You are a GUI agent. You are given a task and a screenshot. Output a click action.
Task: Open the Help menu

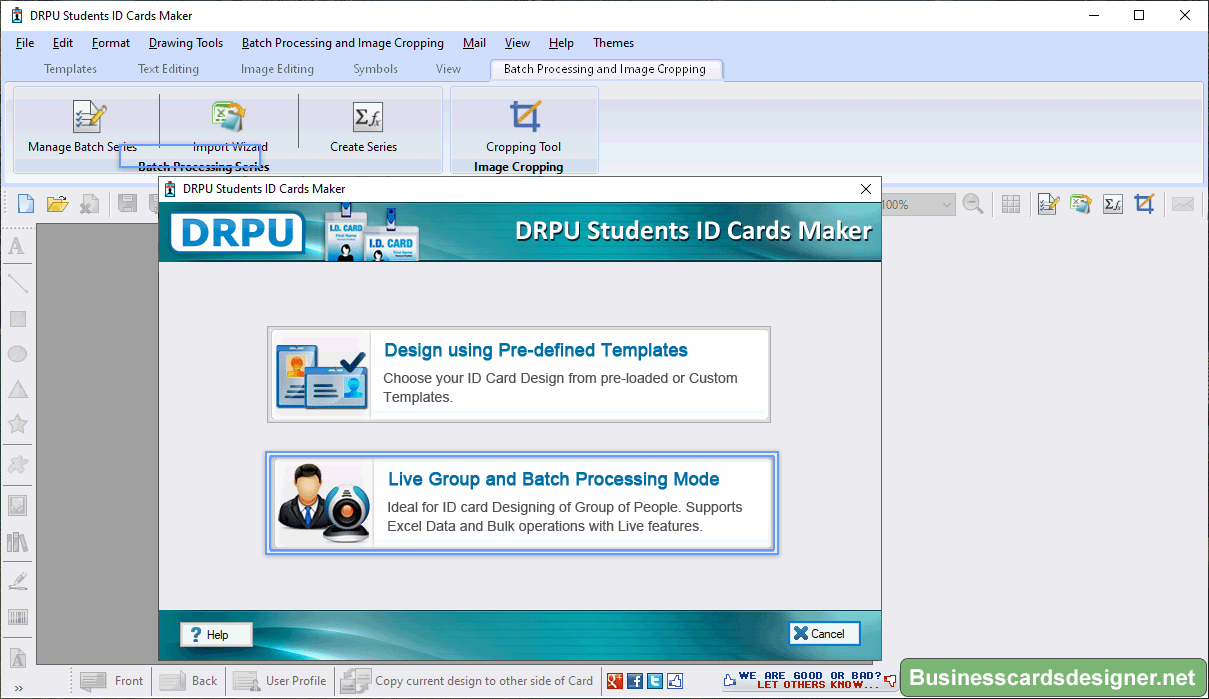tap(562, 43)
